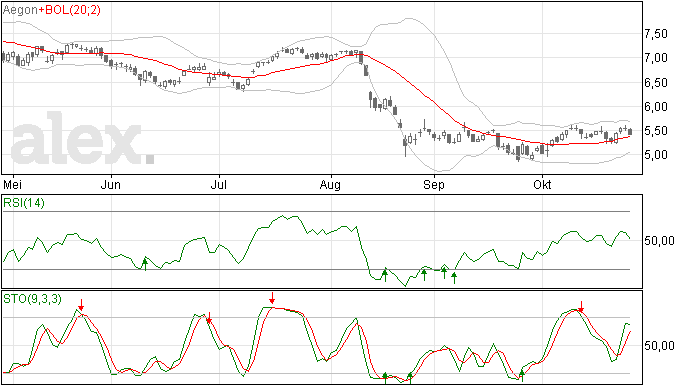Click the 6,50 price axis value

tap(656, 82)
